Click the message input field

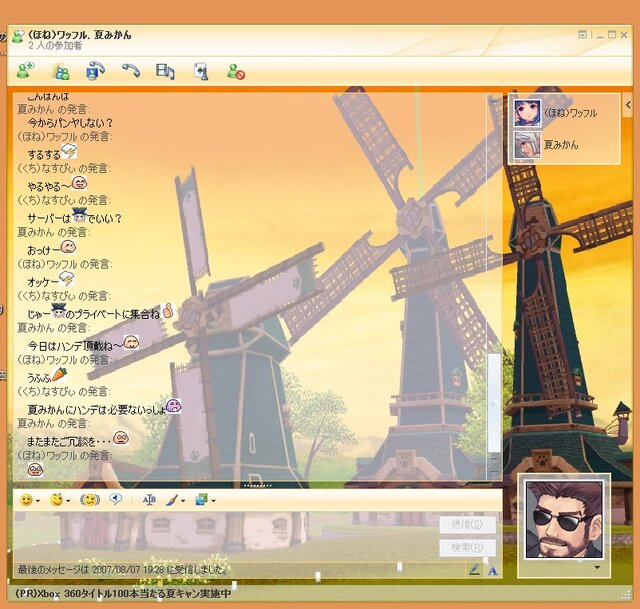(225, 536)
